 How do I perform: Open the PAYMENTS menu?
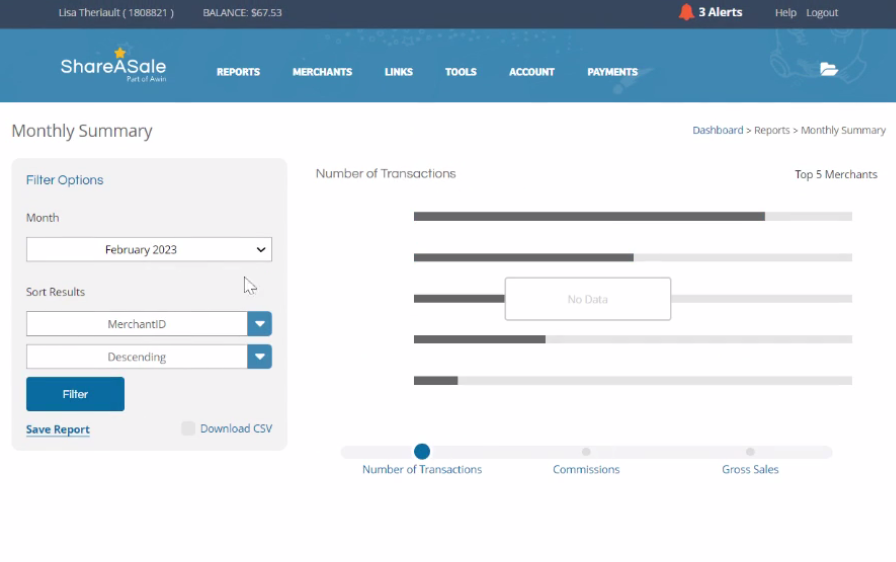(x=612, y=72)
